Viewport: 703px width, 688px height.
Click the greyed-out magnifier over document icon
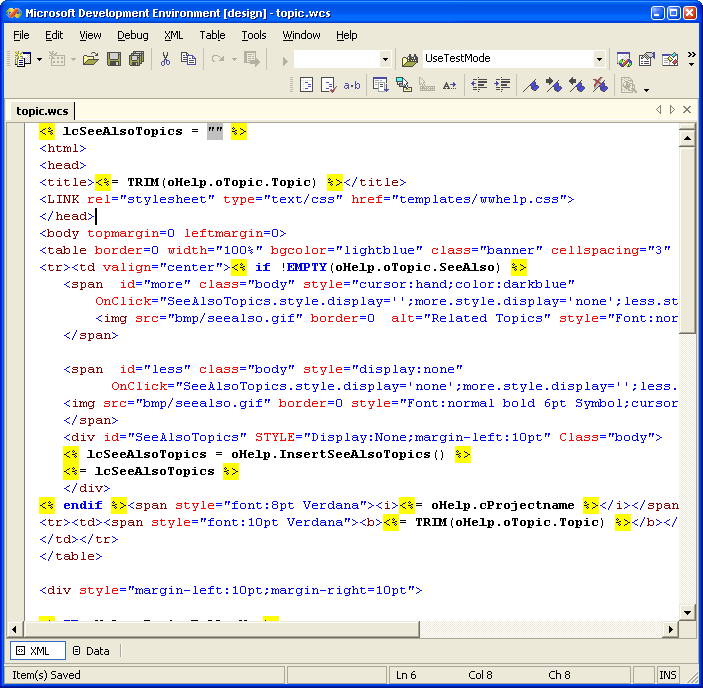(629, 85)
